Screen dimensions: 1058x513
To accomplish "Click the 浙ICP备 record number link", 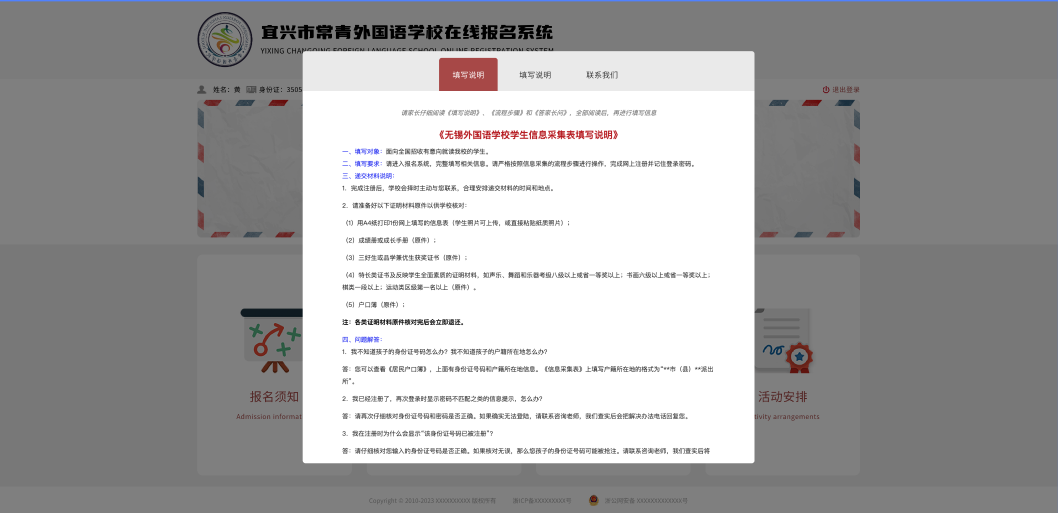I will [541, 501].
